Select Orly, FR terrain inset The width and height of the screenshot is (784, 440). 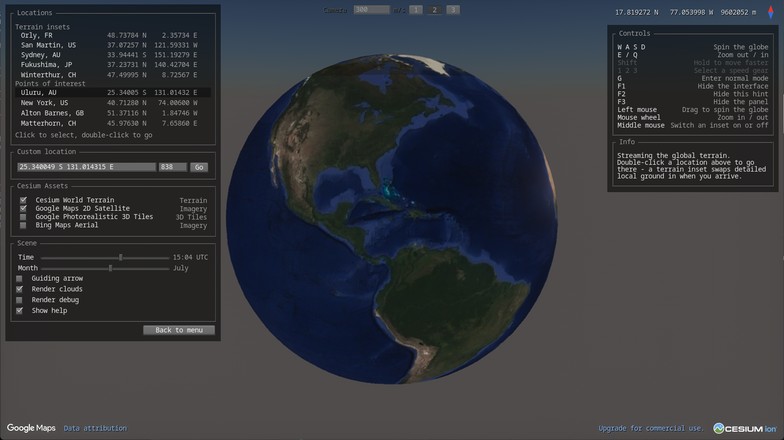click(112, 36)
